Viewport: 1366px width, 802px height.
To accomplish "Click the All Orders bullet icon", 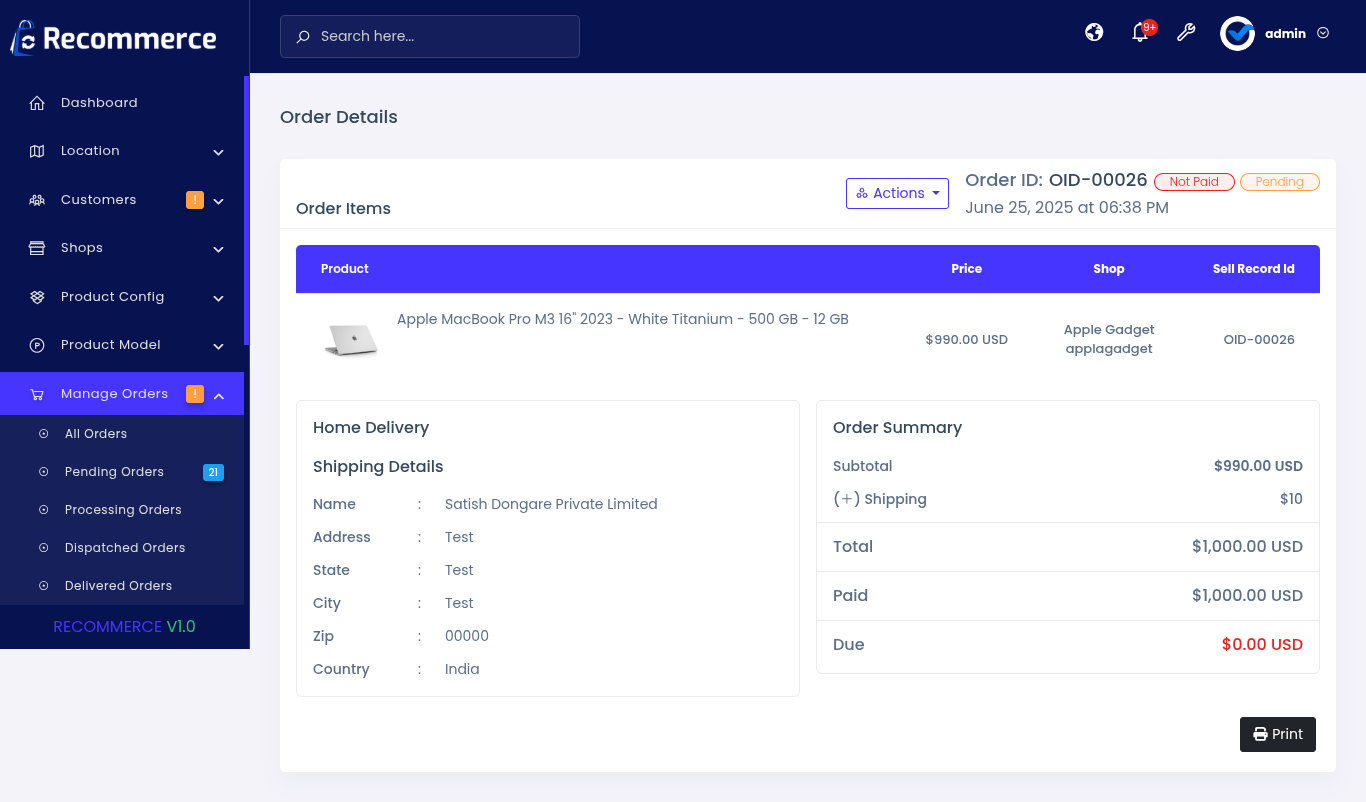I will 43,434.
